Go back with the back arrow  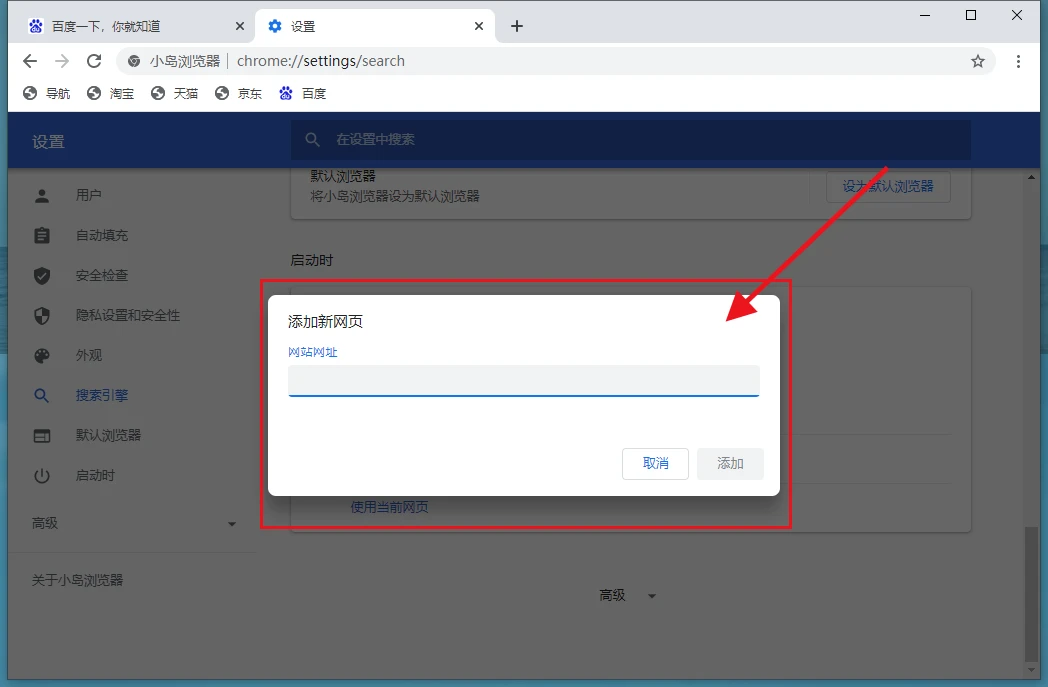(x=30, y=61)
